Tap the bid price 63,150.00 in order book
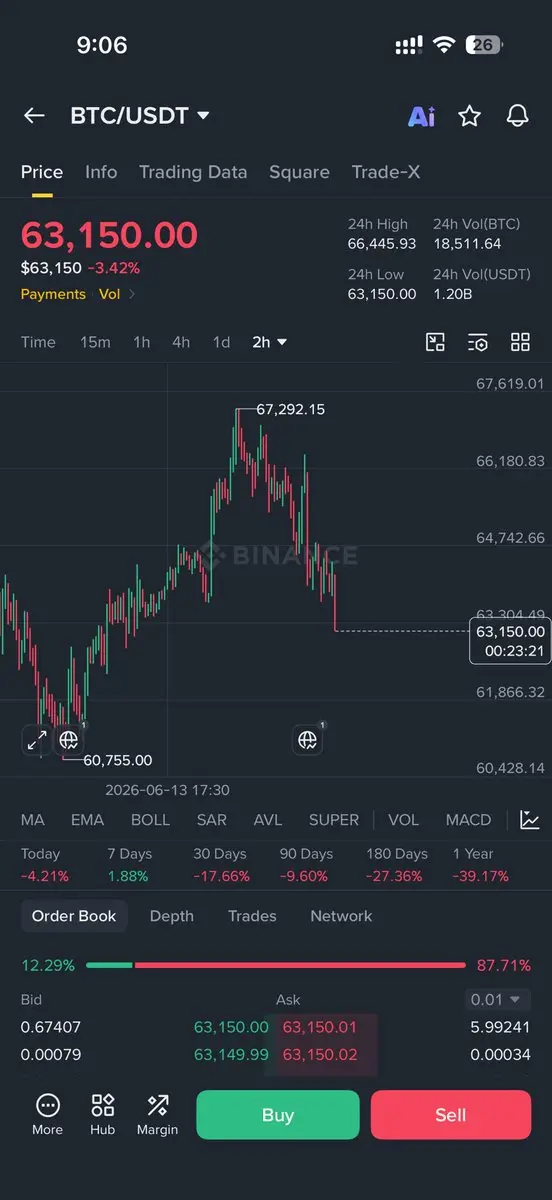The width and height of the screenshot is (552, 1200). coord(231,1027)
